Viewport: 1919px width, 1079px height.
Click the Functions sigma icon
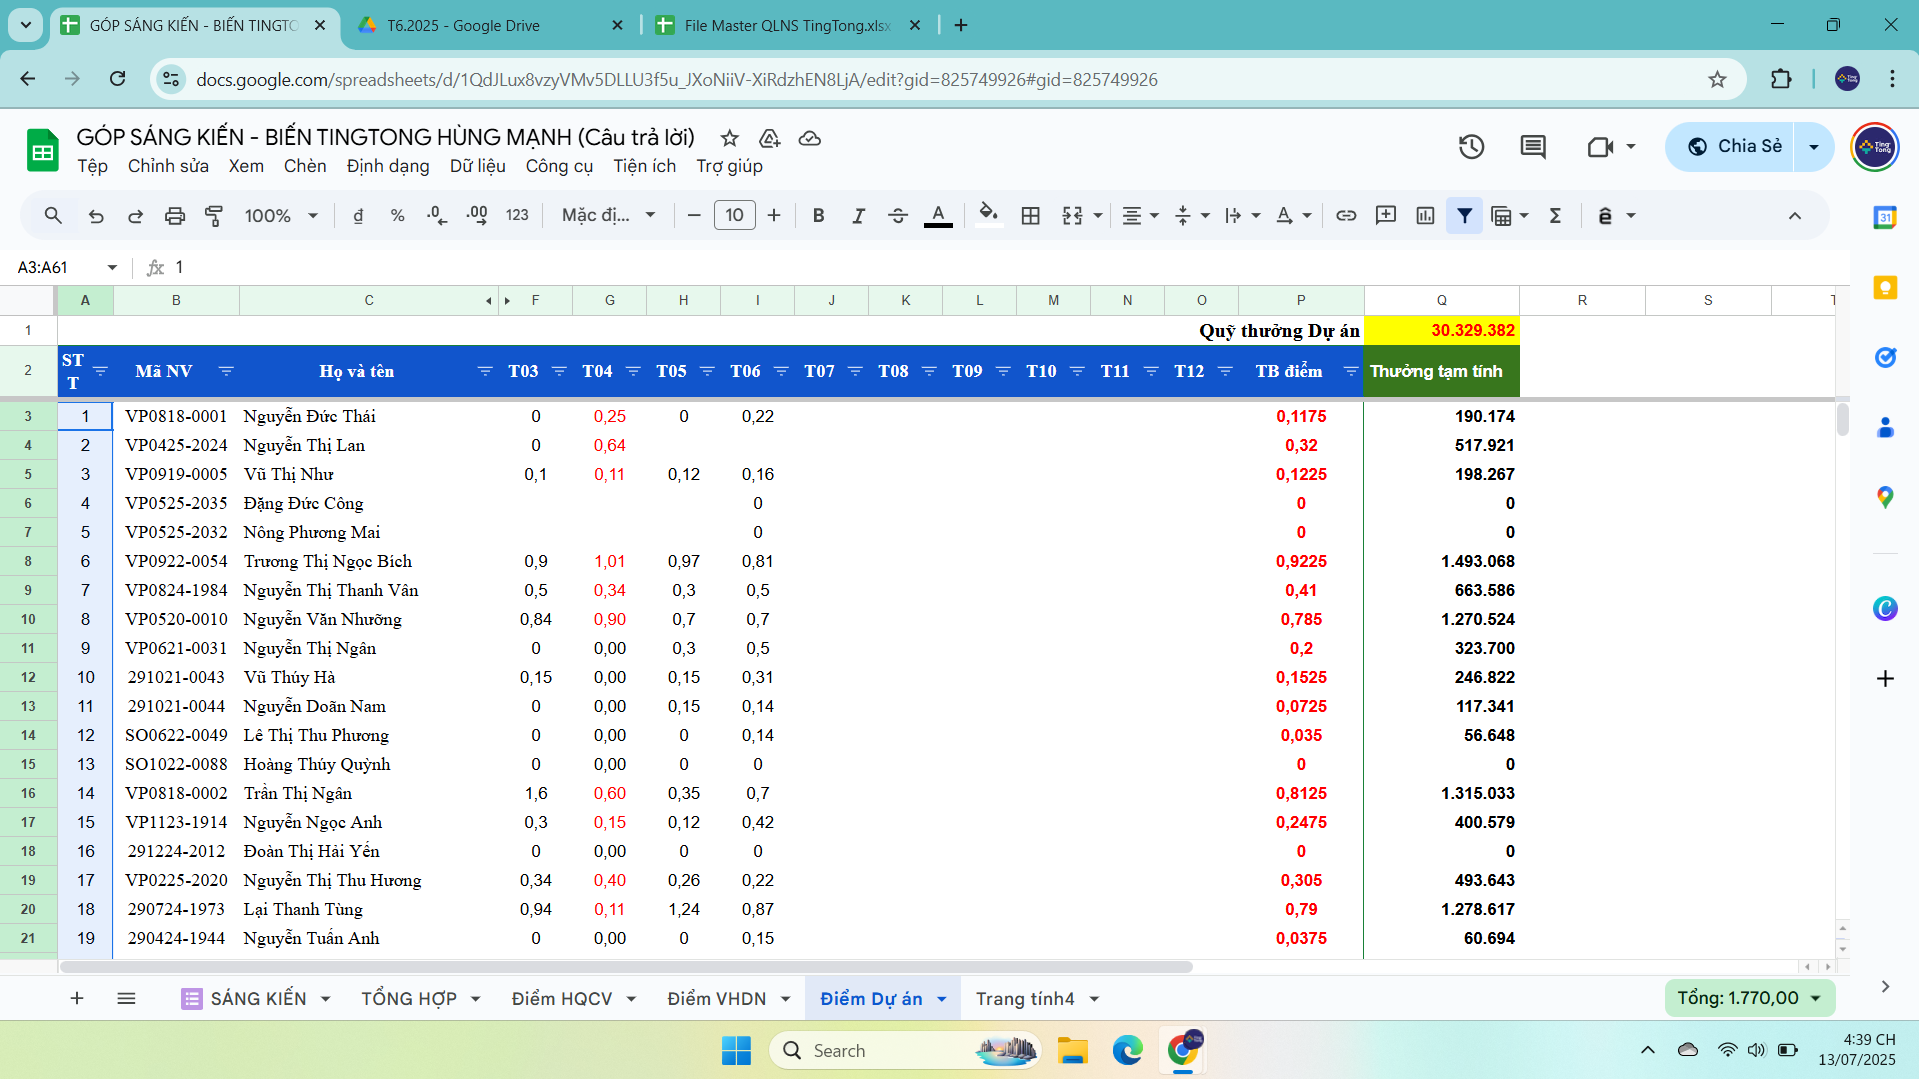1555,216
